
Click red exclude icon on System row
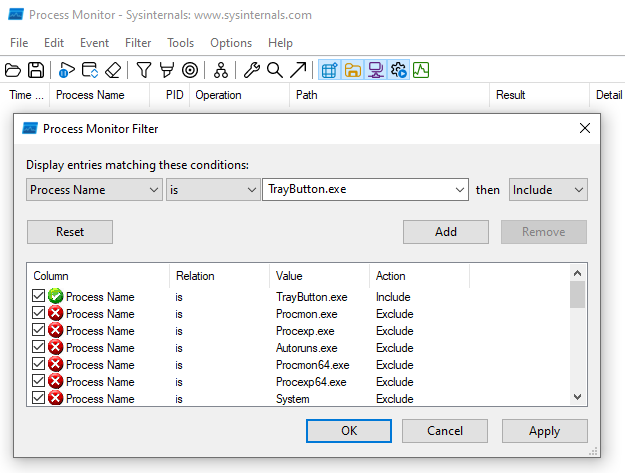point(55,398)
